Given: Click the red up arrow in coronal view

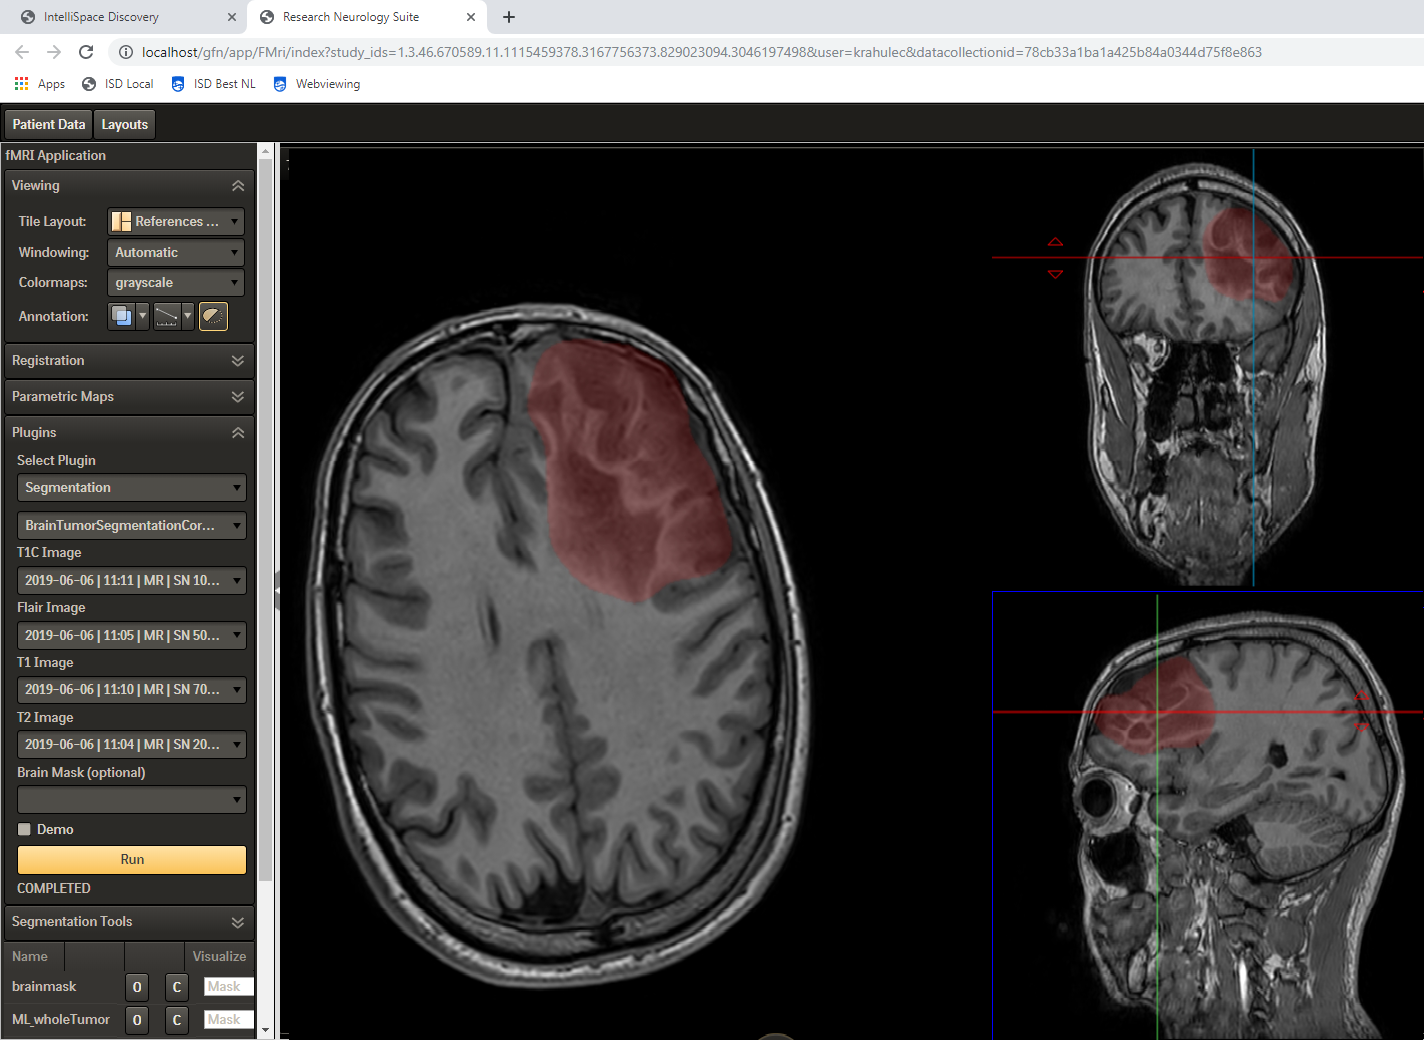Looking at the screenshot, I should click(1055, 242).
